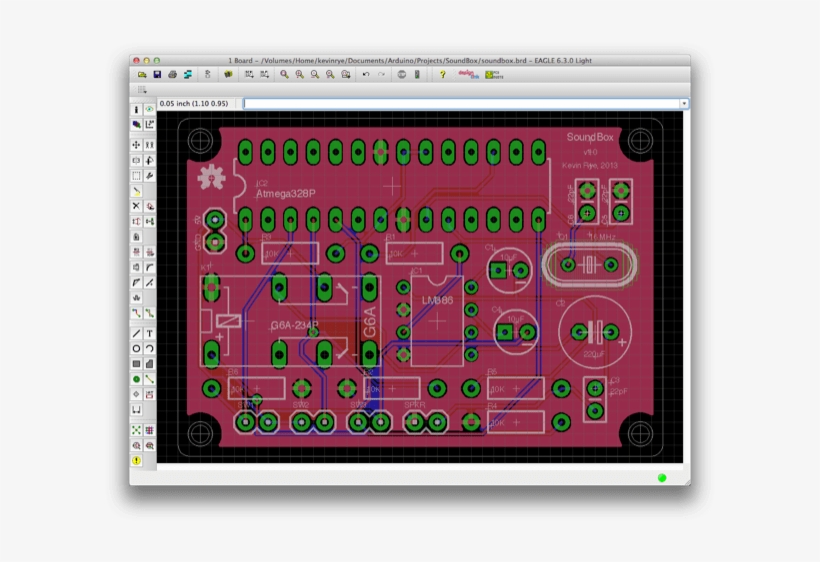The width and height of the screenshot is (820, 562).
Task: Select the Miter tool
Action: click(150, 267)
